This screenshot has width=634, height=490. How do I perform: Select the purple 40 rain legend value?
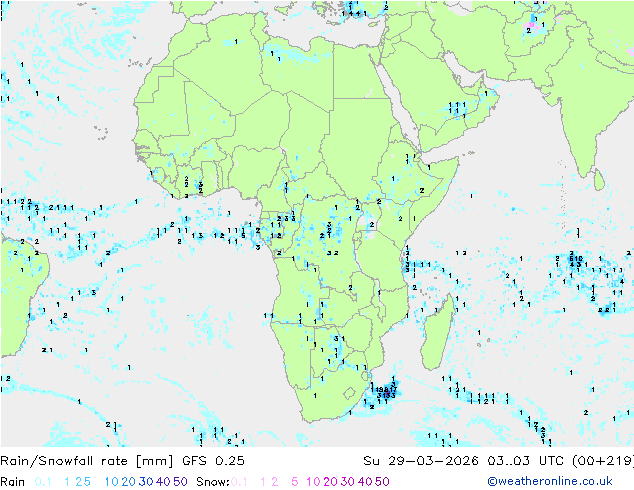(163, 482)
